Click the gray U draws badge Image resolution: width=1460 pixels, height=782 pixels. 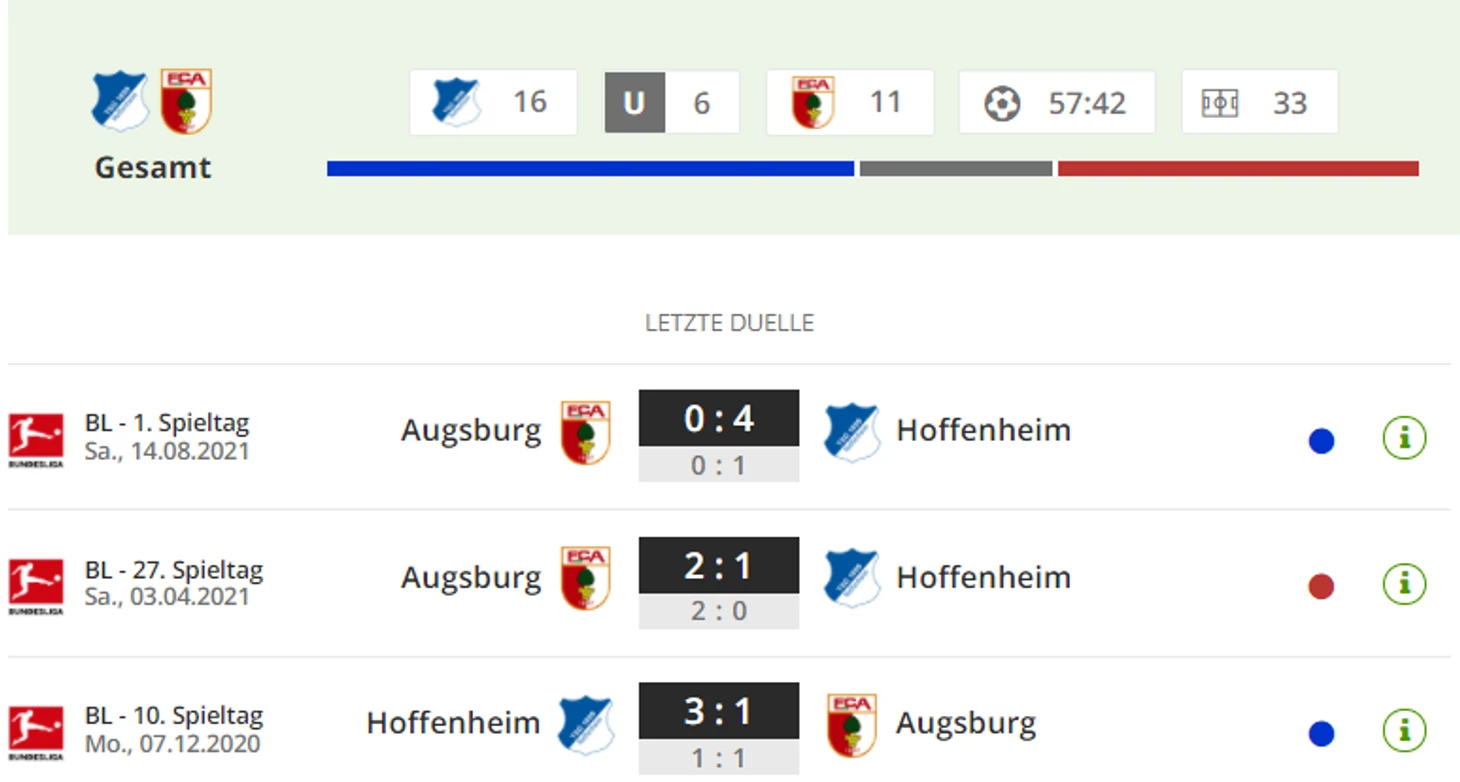tap(634, 103)
